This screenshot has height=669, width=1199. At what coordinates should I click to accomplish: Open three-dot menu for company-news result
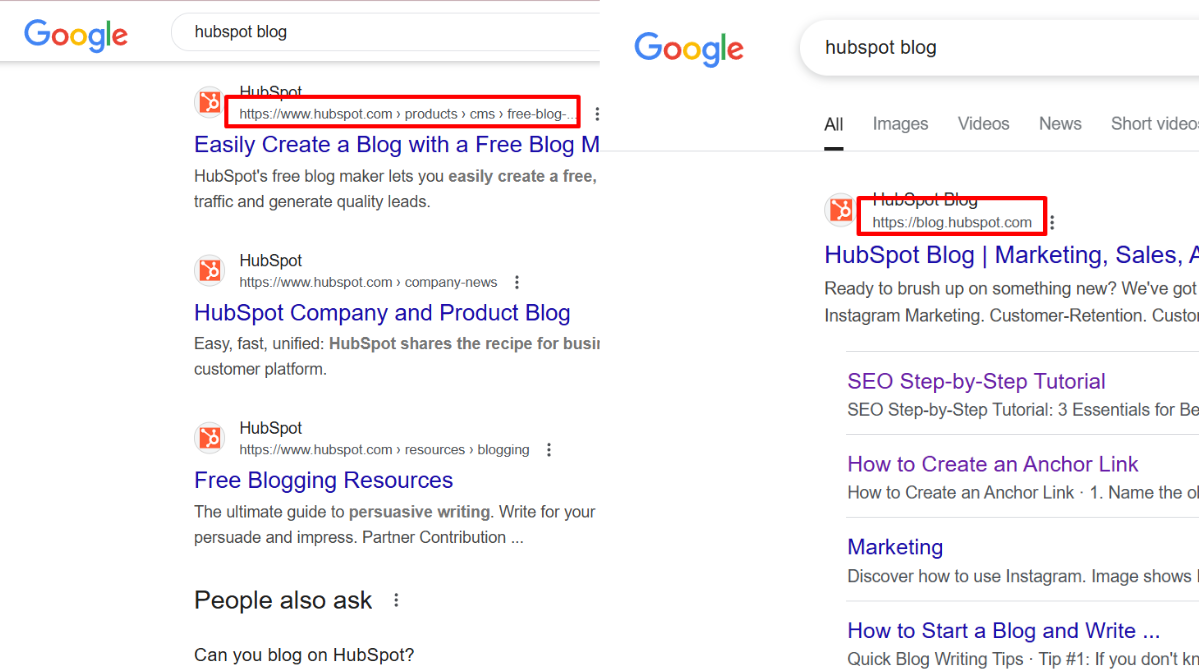click(517, 282)
